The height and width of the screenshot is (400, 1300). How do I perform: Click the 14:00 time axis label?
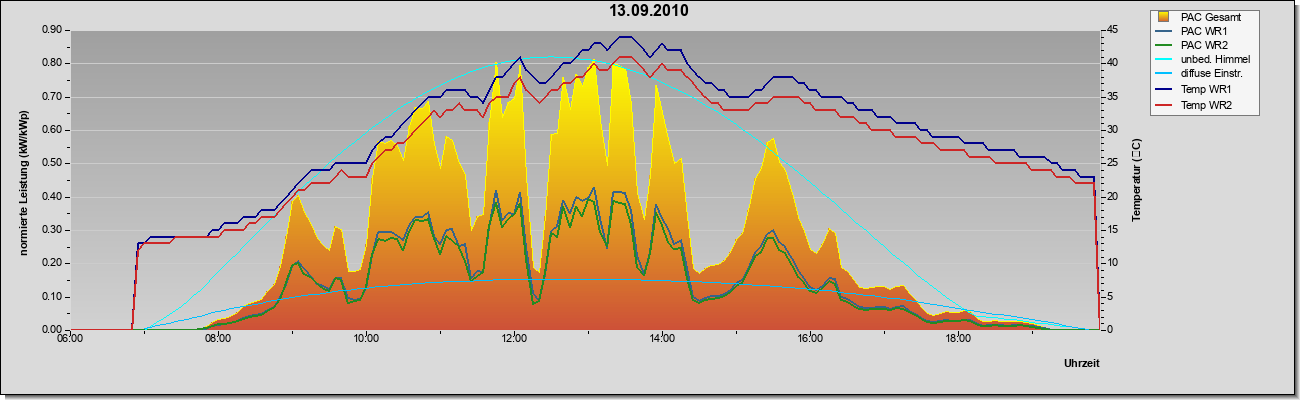662,339
